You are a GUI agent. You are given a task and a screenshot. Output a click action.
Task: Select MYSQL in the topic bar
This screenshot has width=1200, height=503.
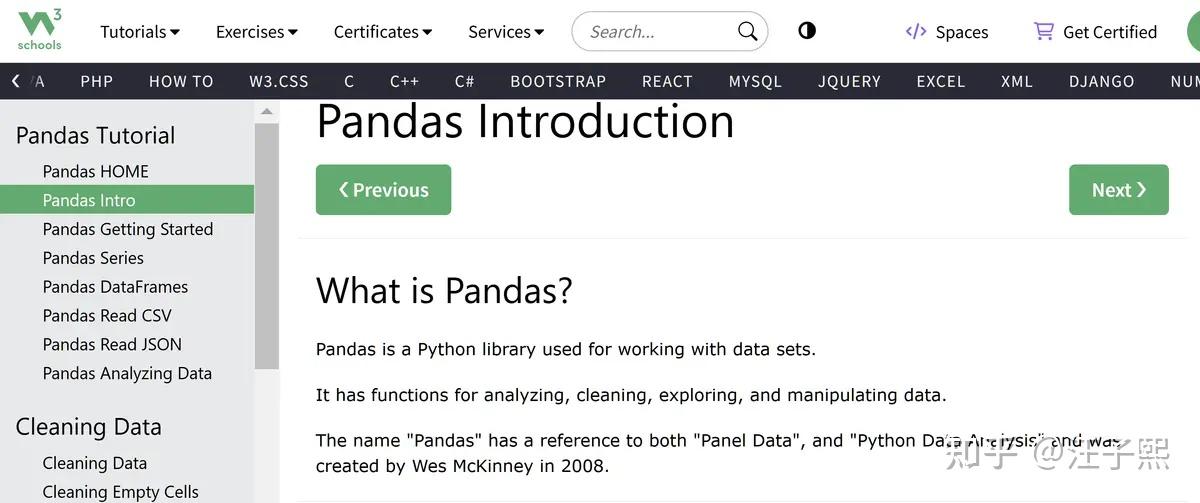(755, 82)
